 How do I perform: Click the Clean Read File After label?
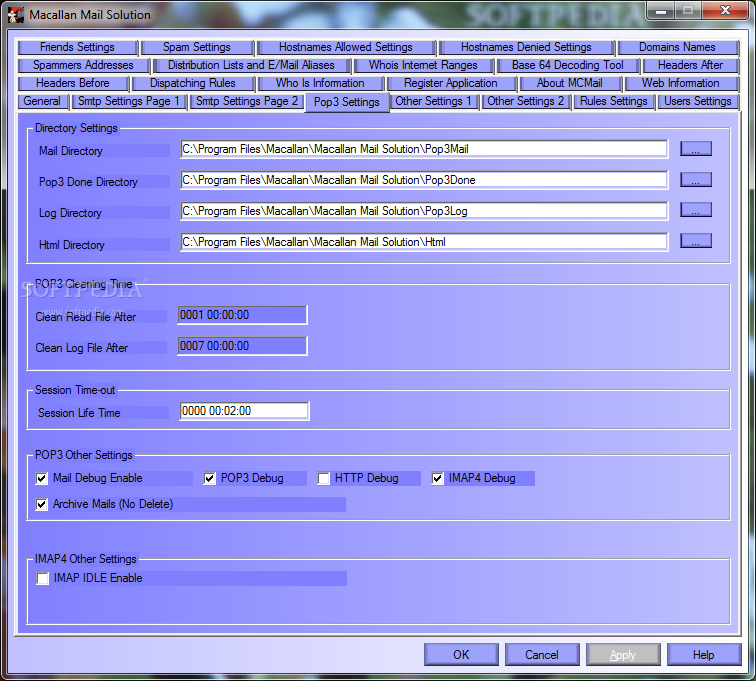click(x=86, y=317)
